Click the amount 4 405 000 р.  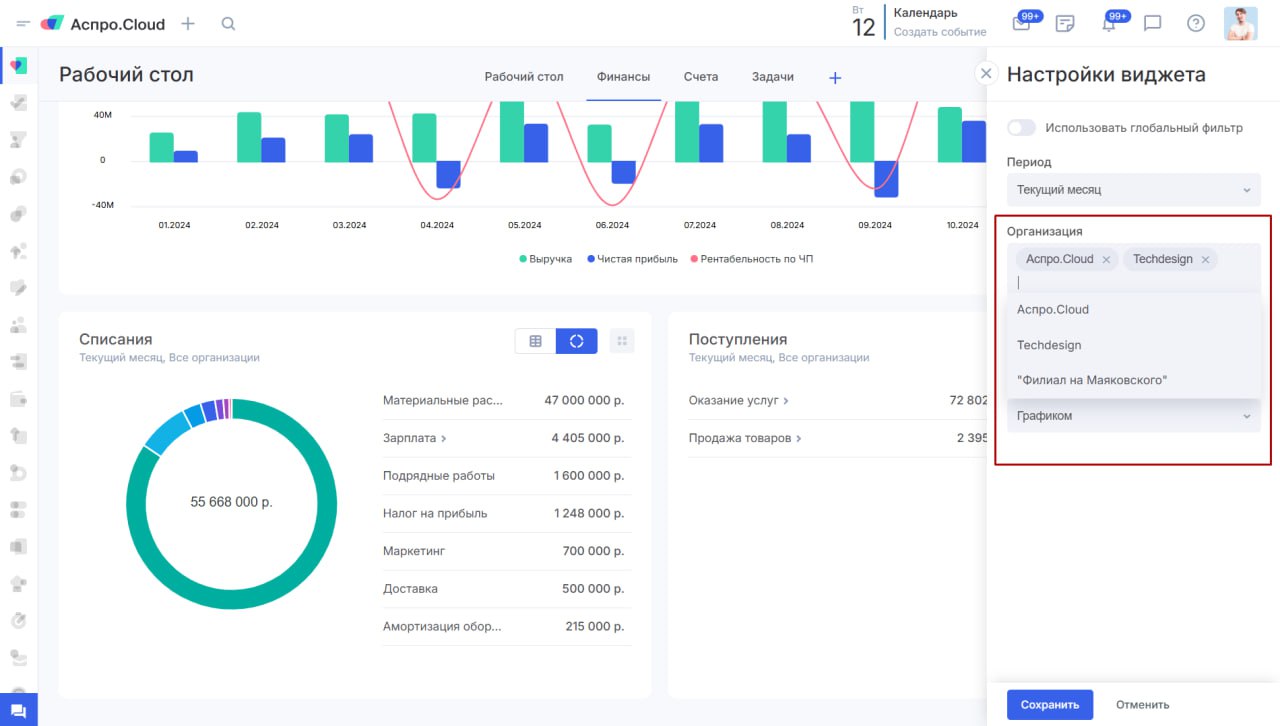588,438
